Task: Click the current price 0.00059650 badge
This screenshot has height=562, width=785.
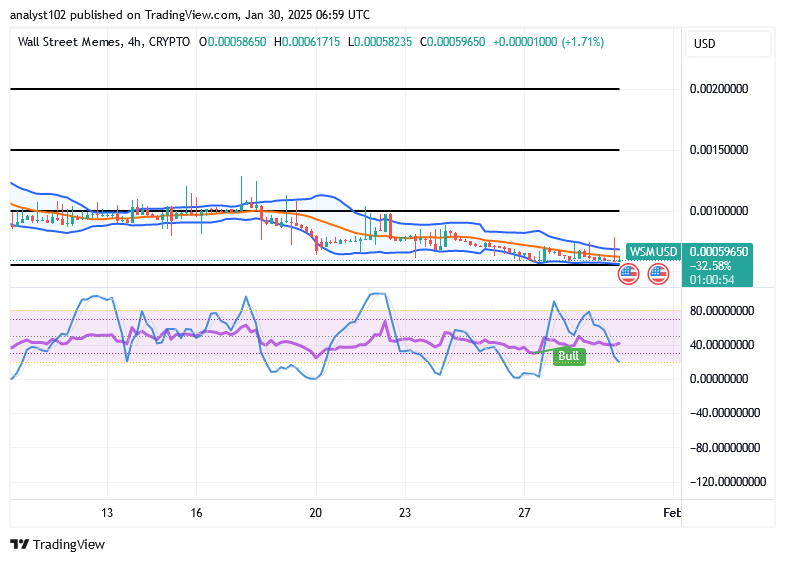Action: (719, 251)
